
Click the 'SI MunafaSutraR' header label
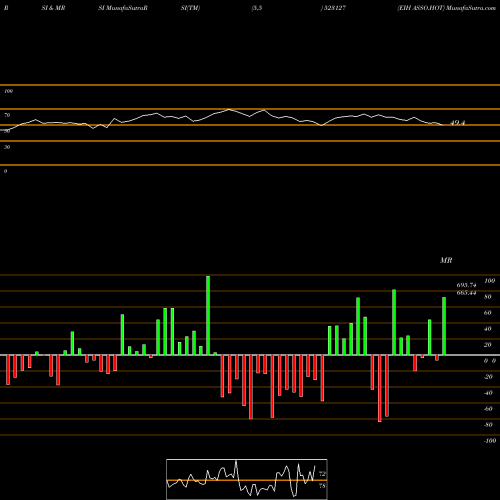tap(123, 8)
